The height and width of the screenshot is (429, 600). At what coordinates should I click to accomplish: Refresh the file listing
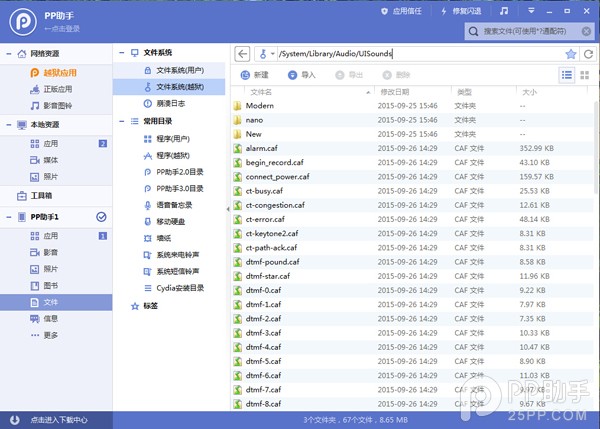[x=589, y=54]
